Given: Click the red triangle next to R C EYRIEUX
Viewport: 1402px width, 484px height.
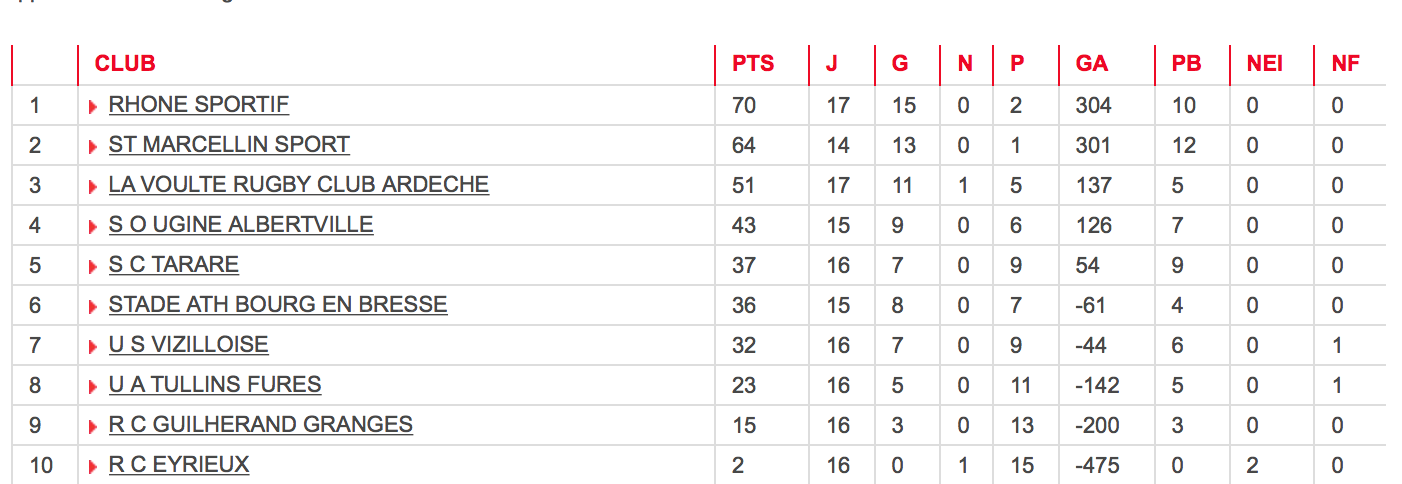Looking at the screenshot, I should pyautogui.click(x=93, y=467).
